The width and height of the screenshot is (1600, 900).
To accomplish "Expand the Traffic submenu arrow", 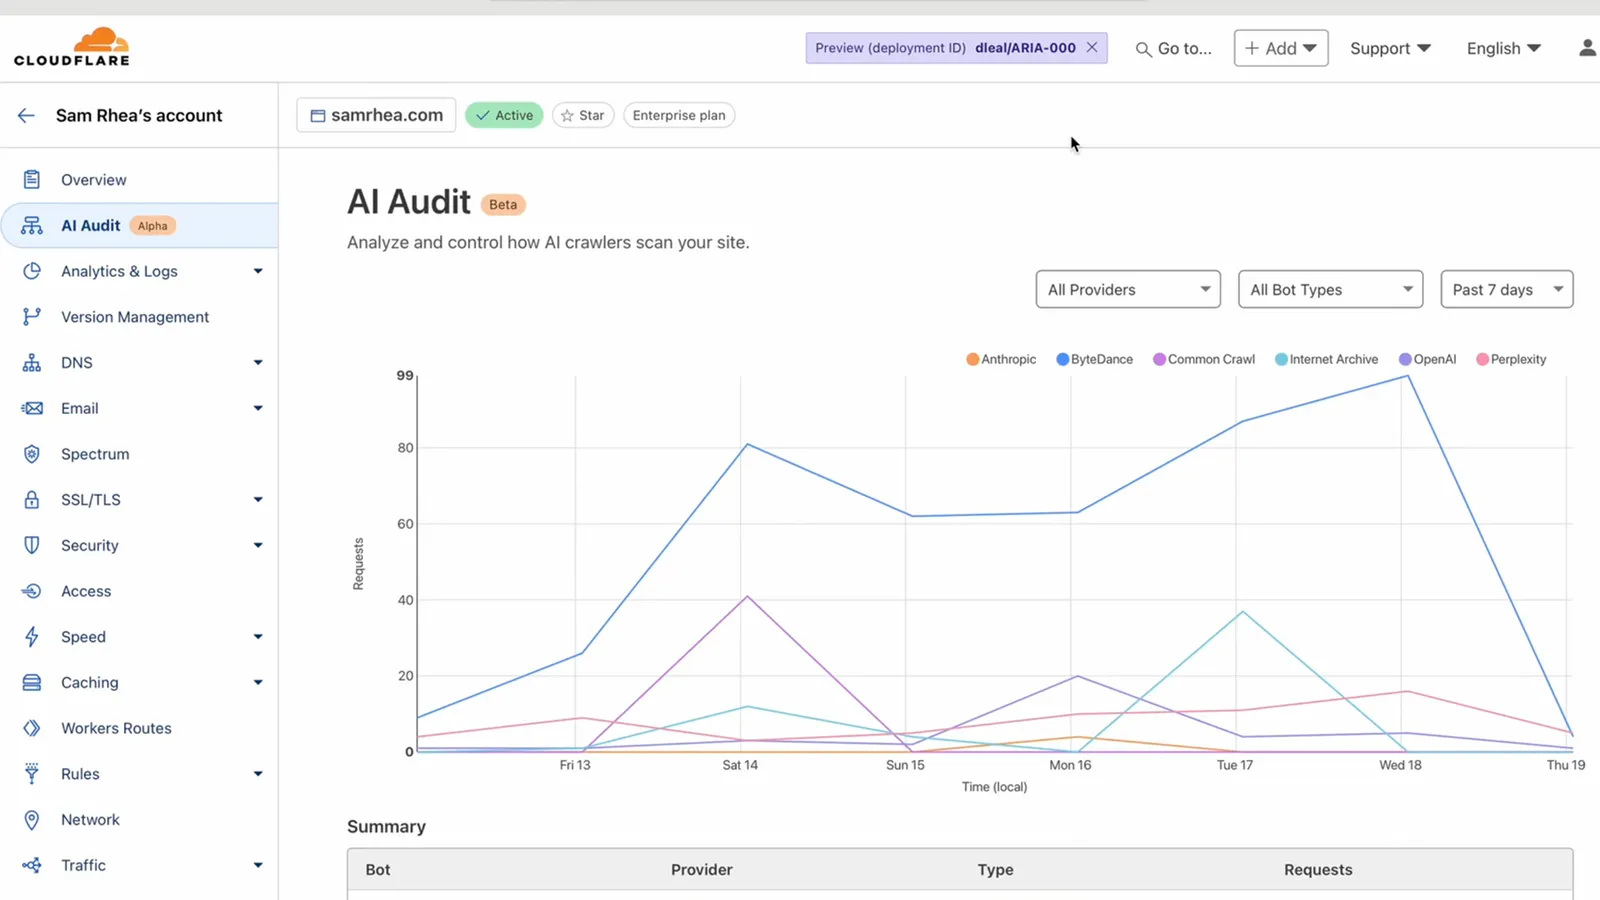I will click(258, 865).
